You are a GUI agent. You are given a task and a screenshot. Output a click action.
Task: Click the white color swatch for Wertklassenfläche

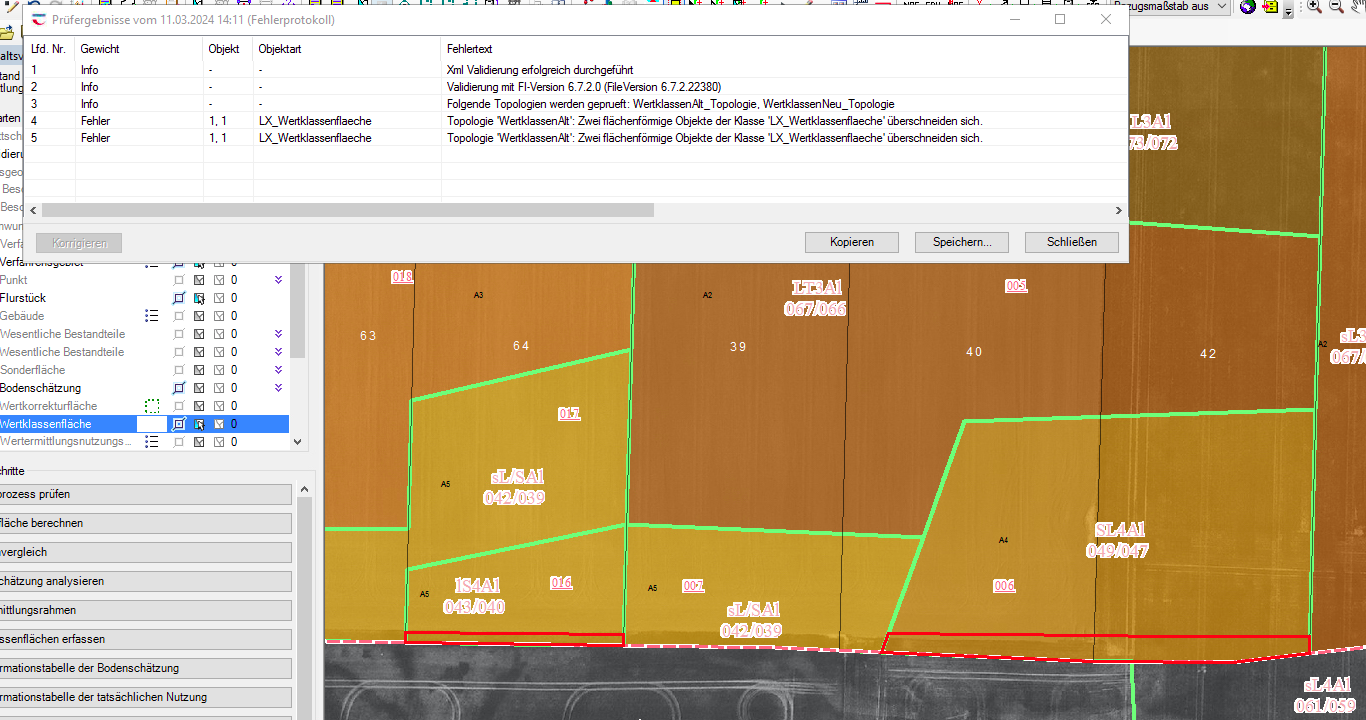151,424
